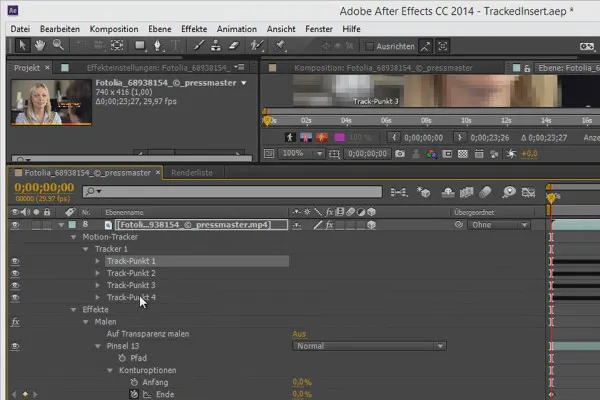Screen dimensions: 600x400
Task: Click the current time 0;00;00;00 in timeline
Action: coord(44,187)
